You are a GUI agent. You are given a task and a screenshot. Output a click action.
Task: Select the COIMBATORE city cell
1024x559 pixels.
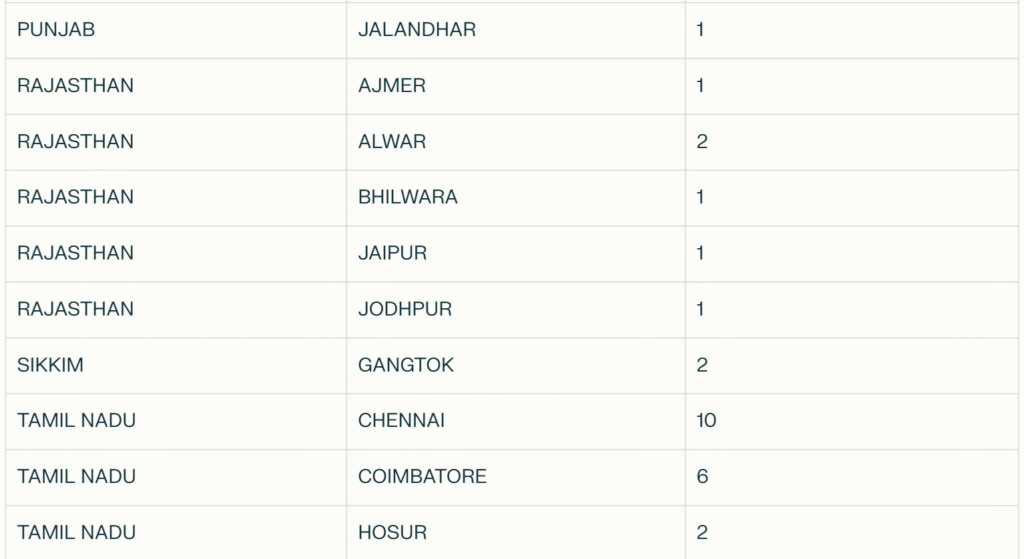515,477
